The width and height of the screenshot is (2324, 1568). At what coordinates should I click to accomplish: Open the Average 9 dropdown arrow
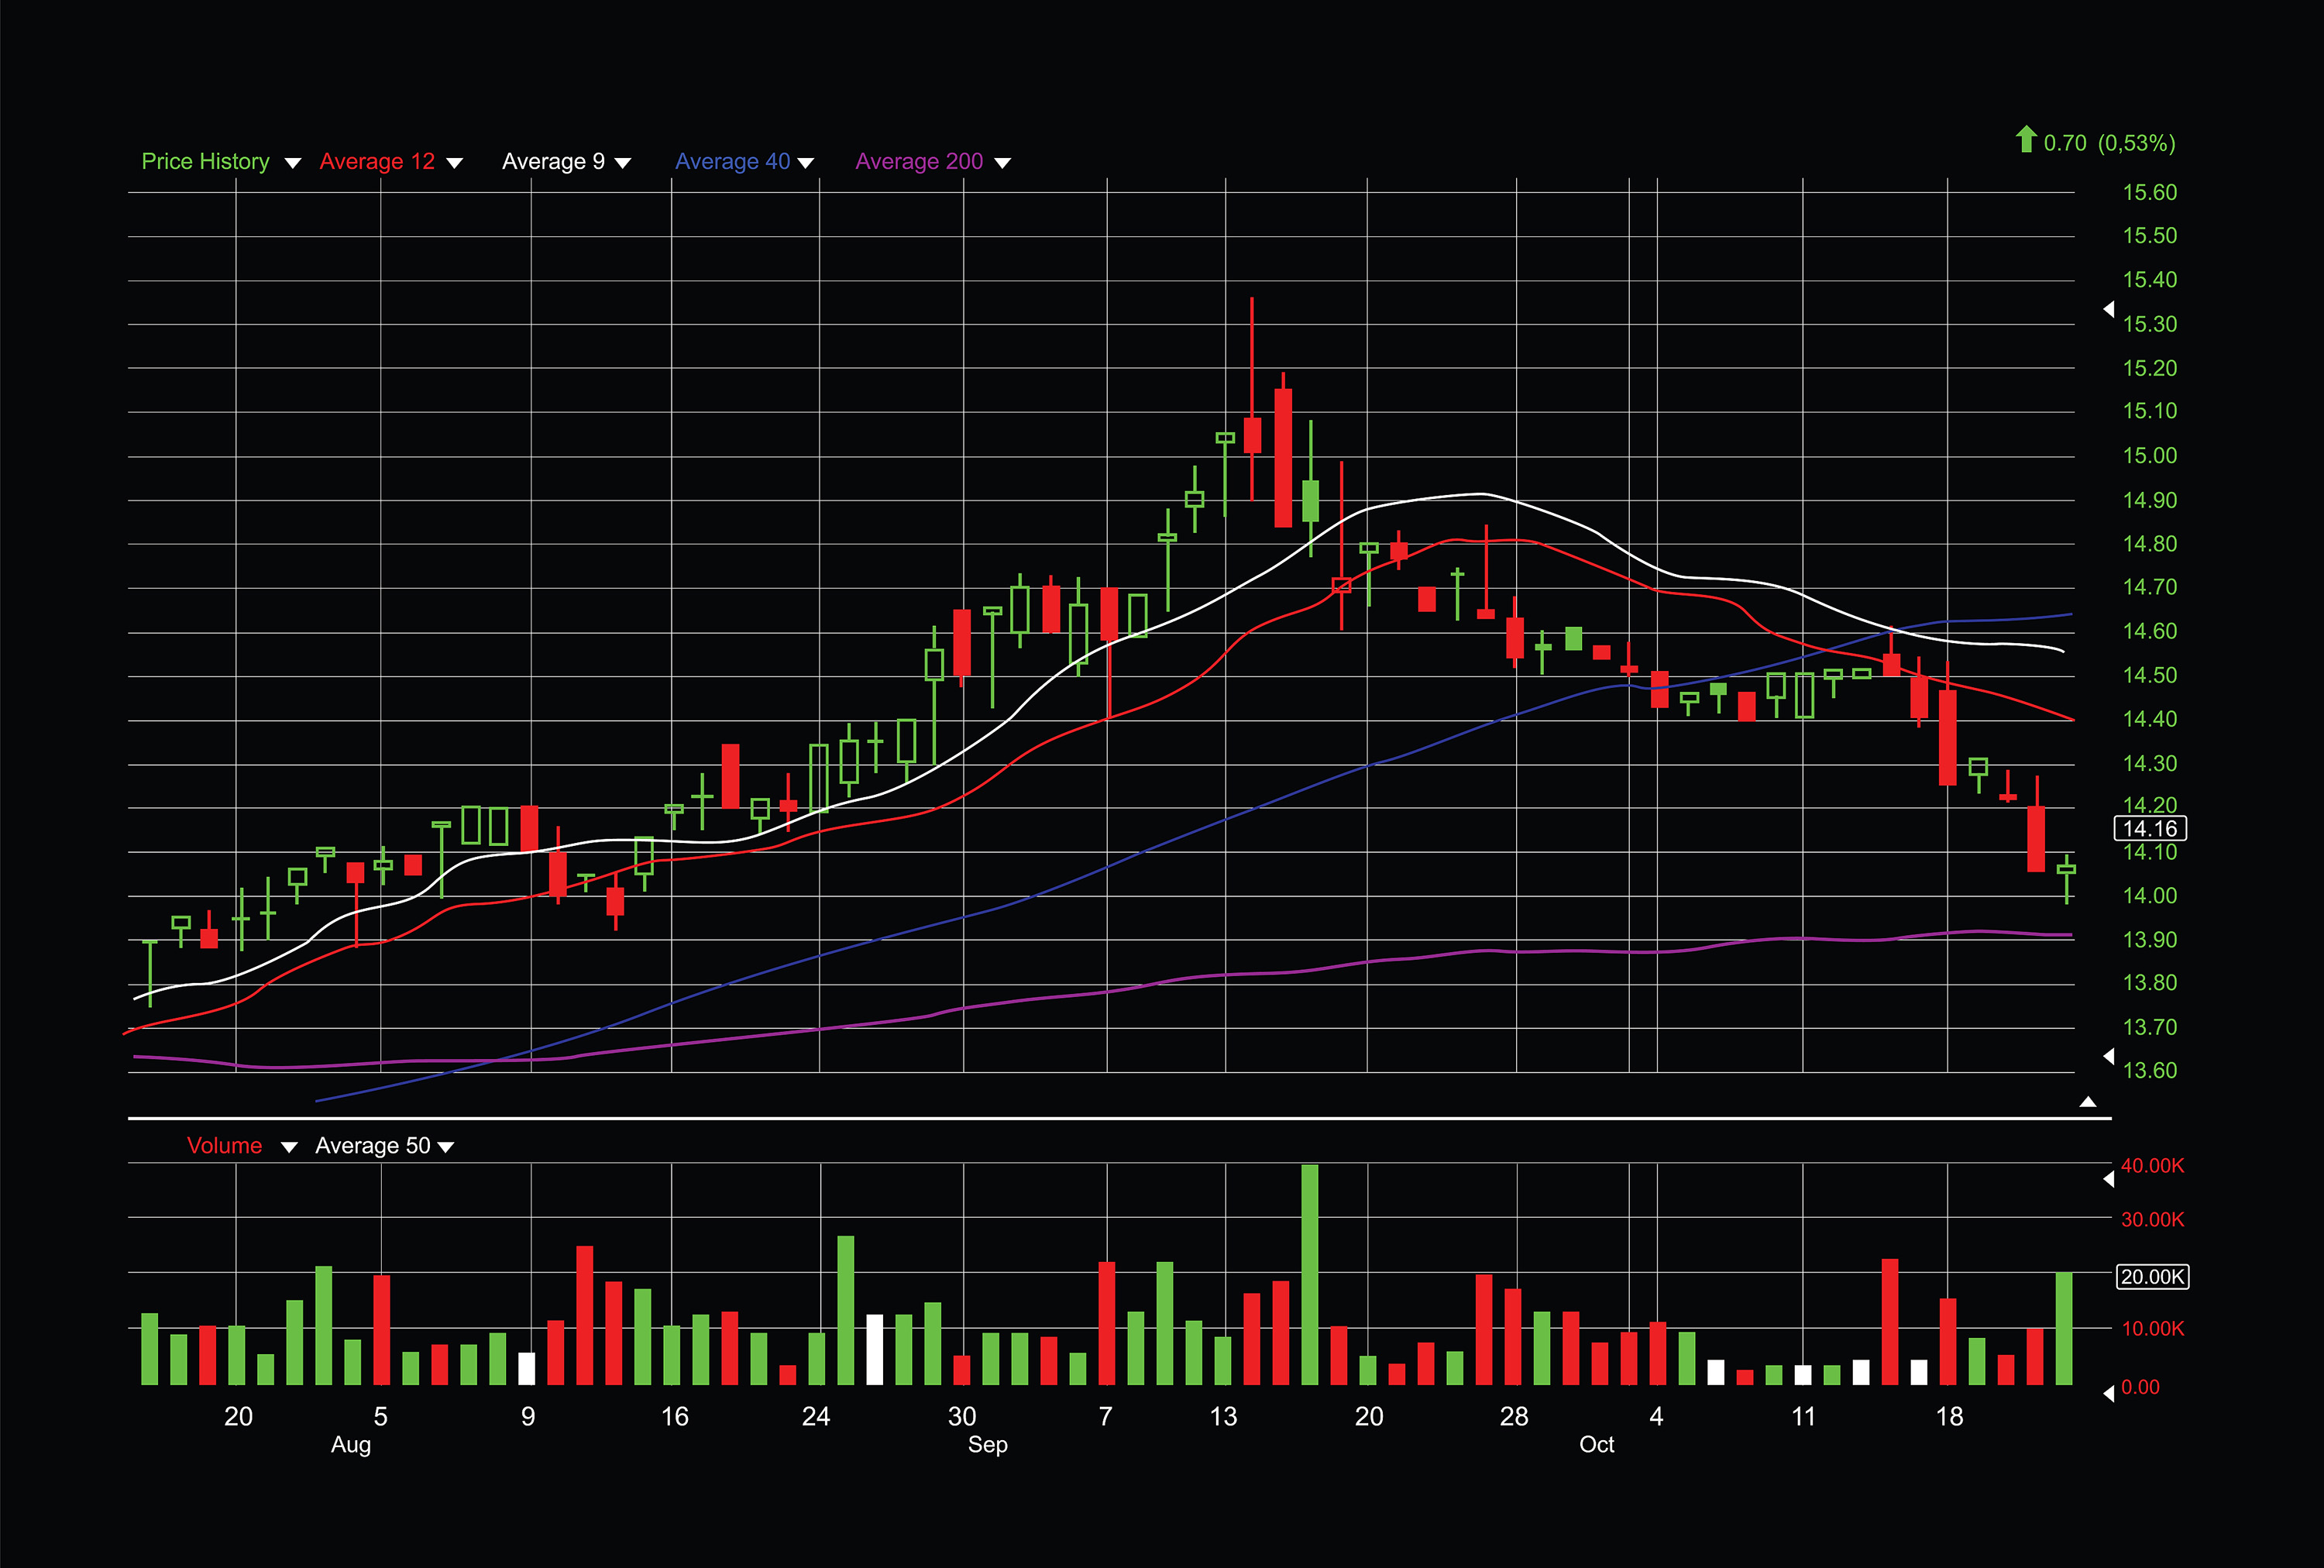click(x=623, y=163)
